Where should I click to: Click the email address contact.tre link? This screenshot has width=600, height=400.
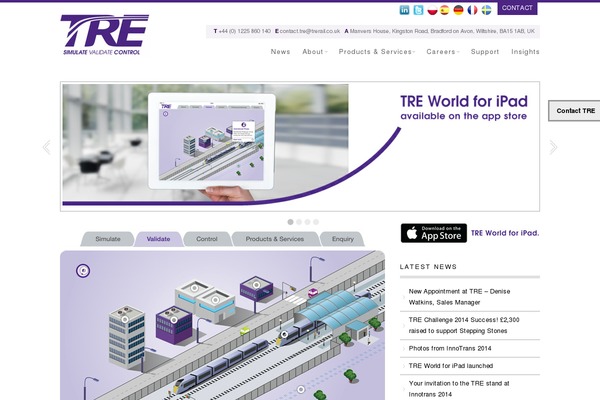(x=310, y=31)
